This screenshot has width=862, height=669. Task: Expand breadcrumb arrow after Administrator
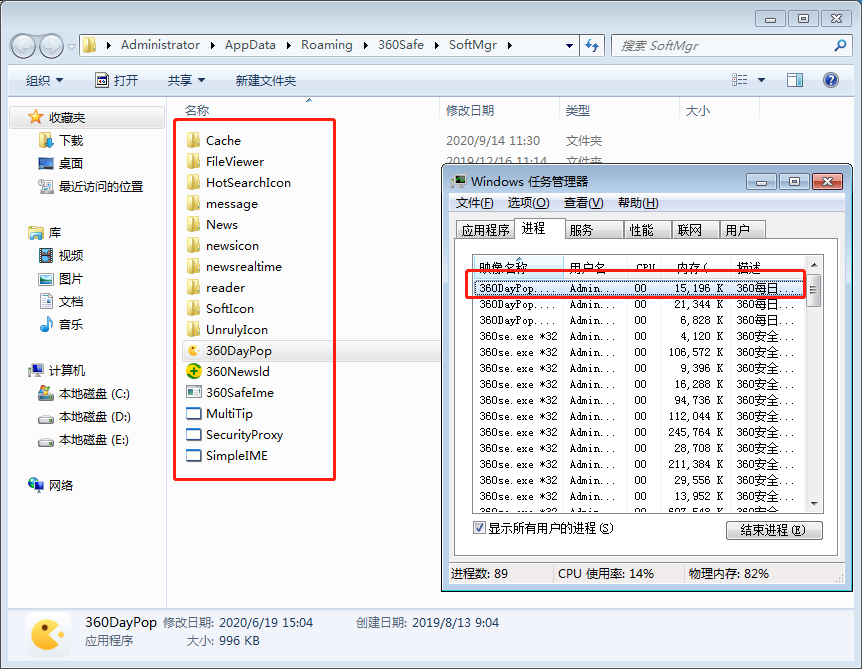pyautogui.click(x=213, y=45)
